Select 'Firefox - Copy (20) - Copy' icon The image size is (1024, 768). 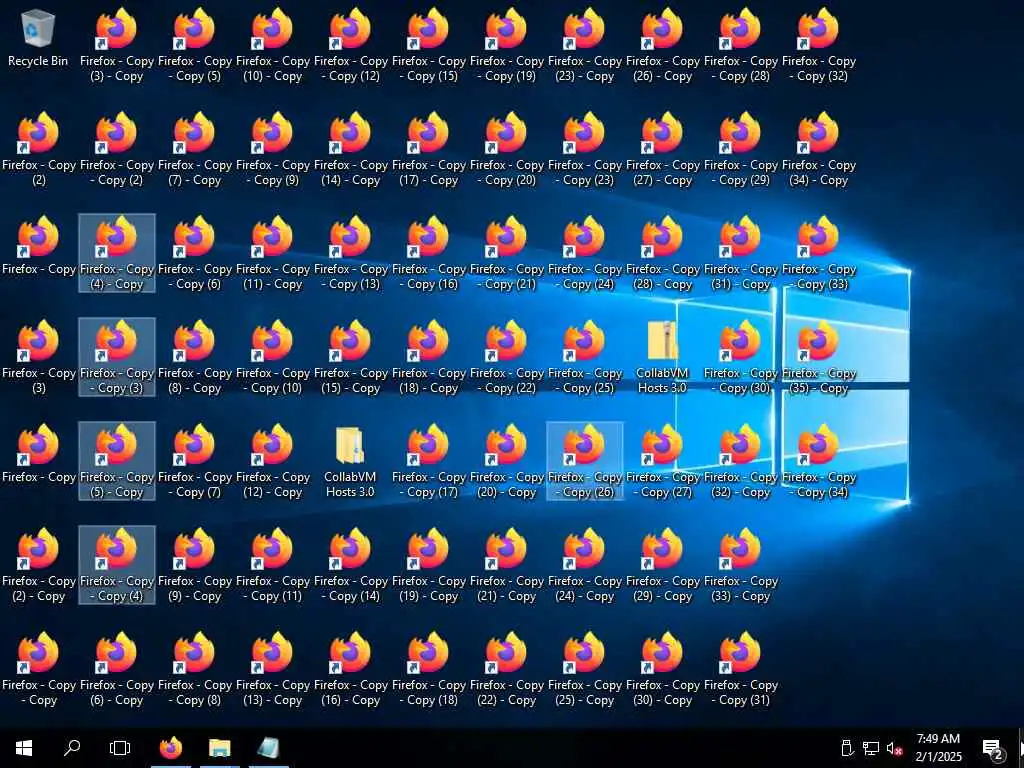507,461
